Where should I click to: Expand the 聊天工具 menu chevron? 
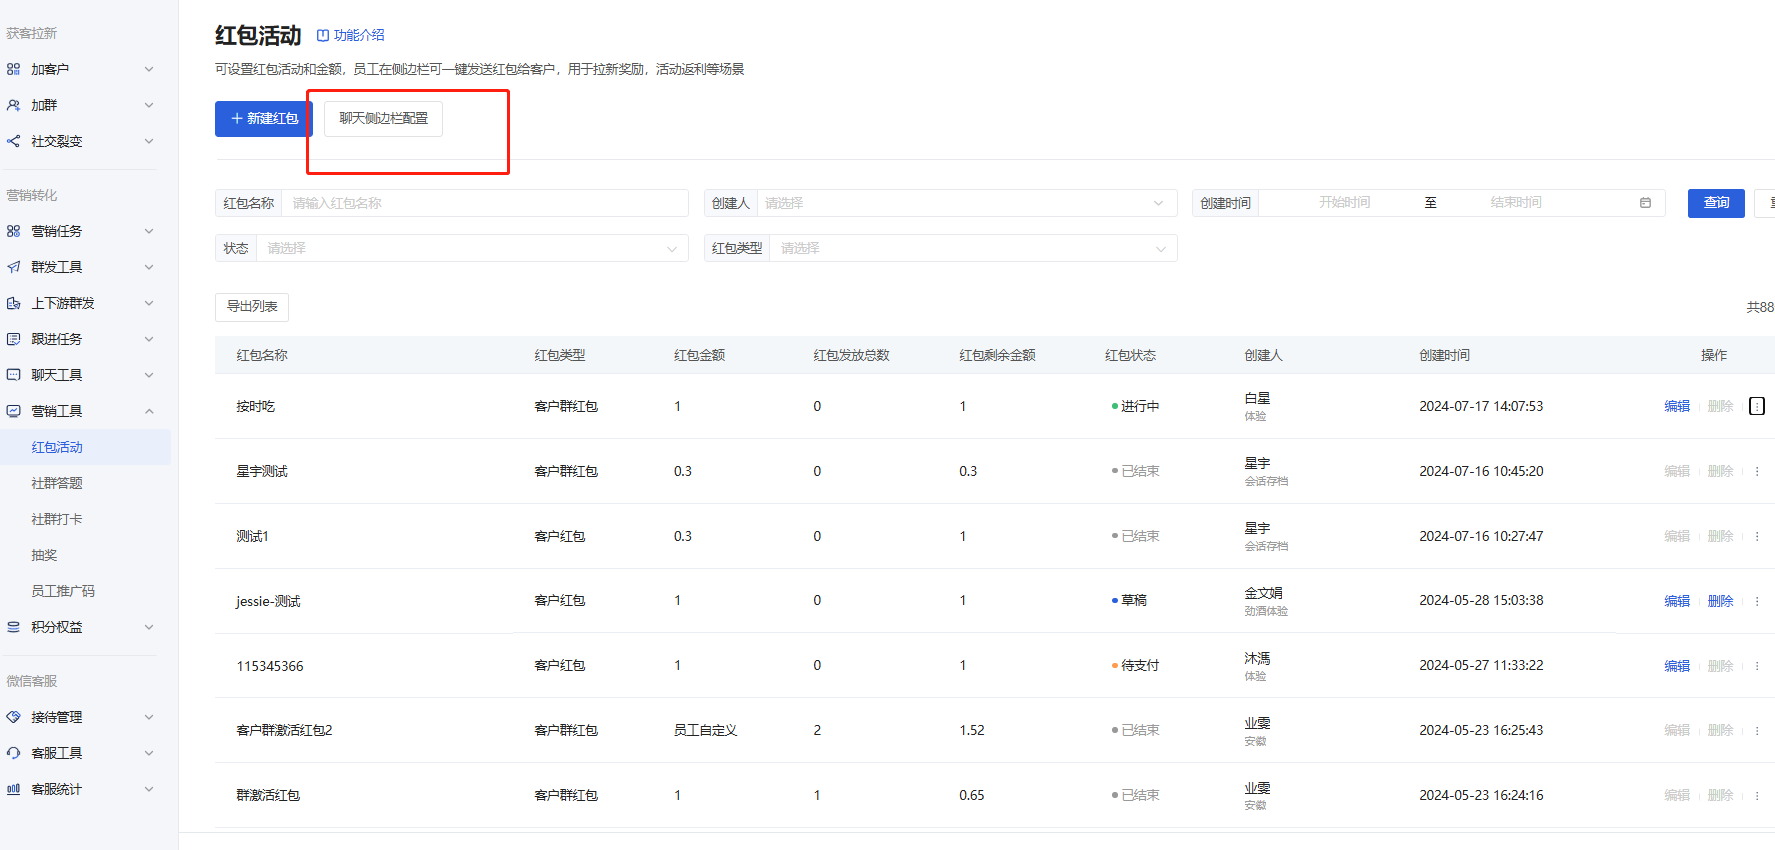point(149,375)
